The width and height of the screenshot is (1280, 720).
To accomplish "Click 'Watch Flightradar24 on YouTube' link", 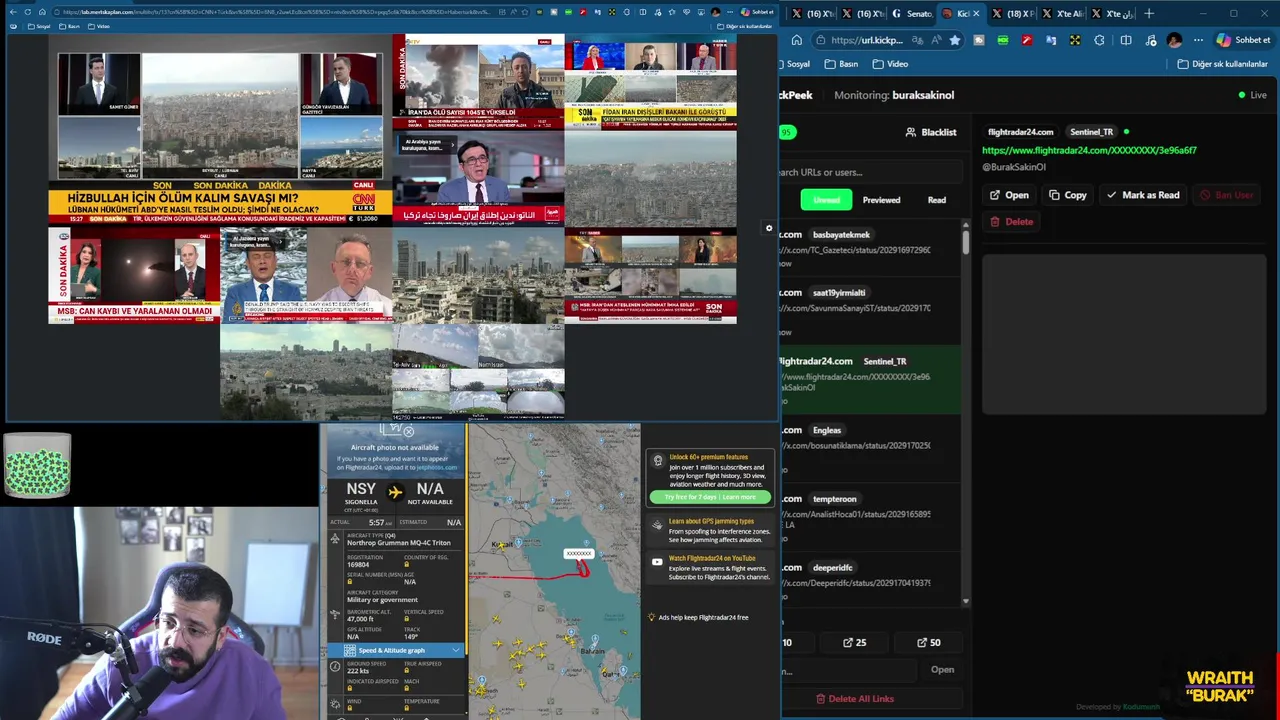I will pos(712,558).
